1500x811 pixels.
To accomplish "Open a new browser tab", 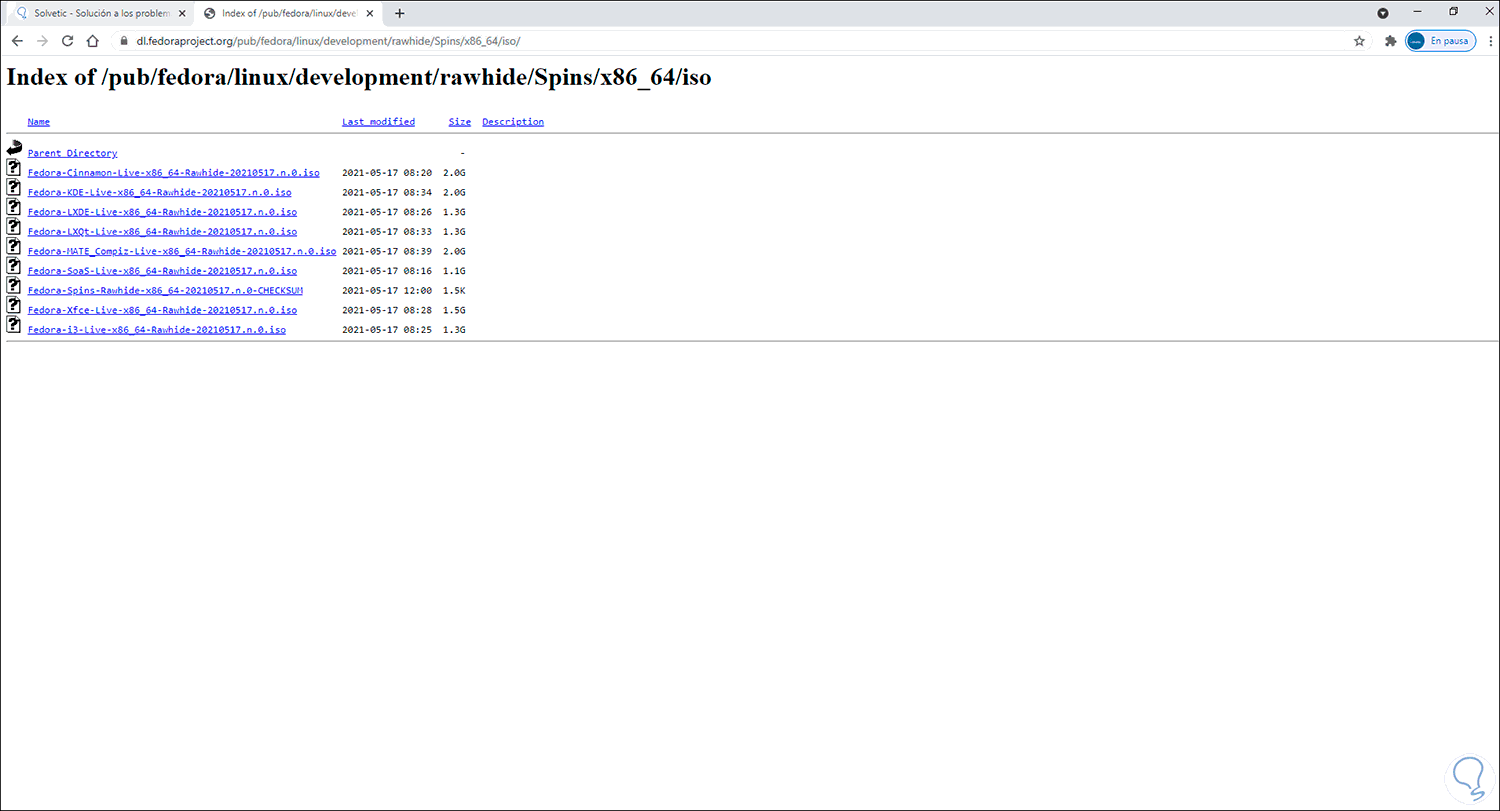I will click(x=400, y=13).
